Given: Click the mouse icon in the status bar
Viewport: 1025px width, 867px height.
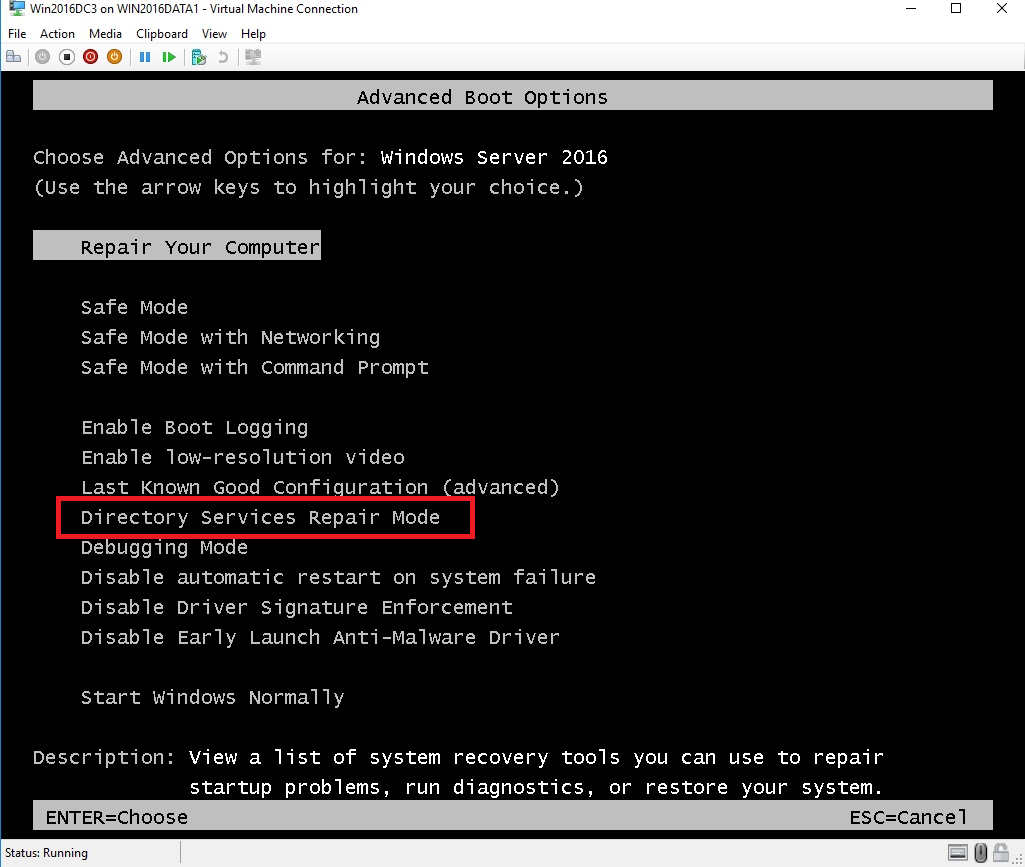Looking at the screenshot, I should (981, 852).
